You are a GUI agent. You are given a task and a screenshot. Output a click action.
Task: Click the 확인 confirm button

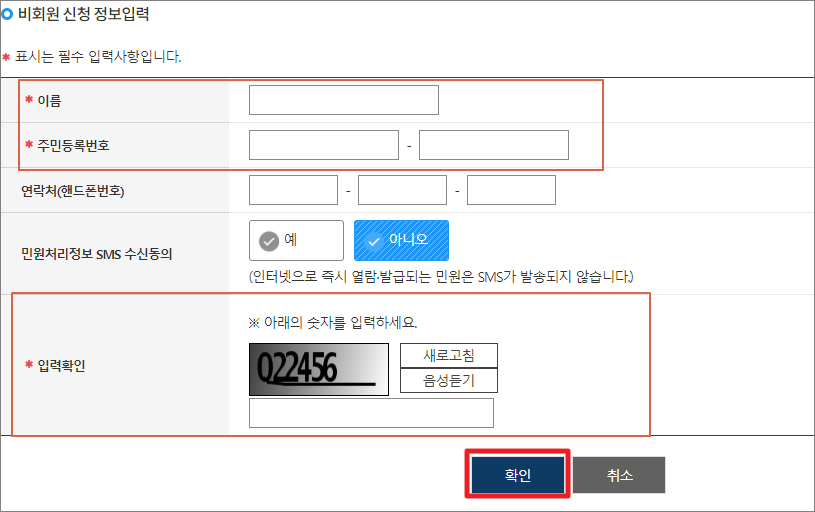pos(518,475)
